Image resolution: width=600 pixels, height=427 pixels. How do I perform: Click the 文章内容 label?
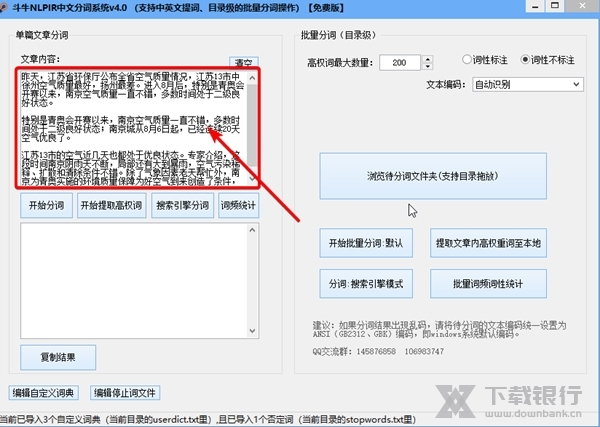pos(40,59)
